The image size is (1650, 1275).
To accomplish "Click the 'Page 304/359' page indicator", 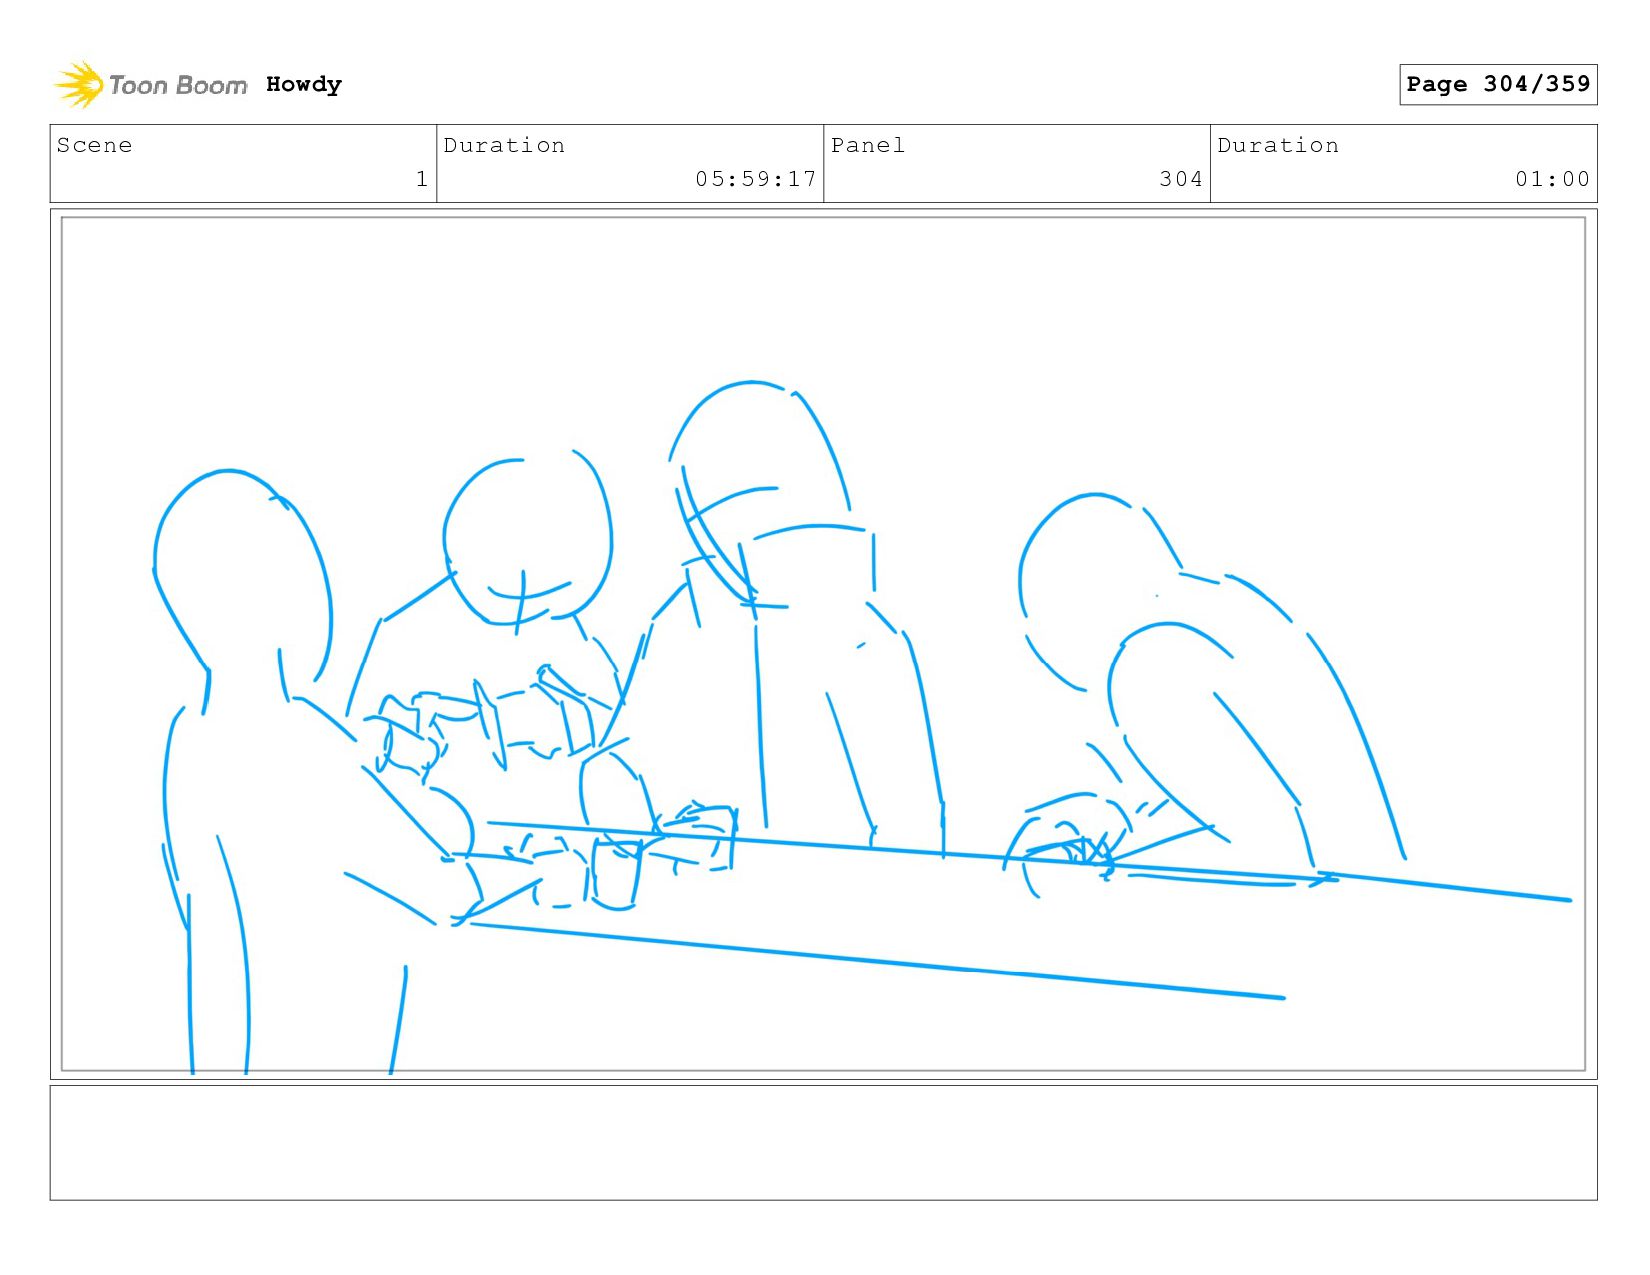I will 1498,84.
